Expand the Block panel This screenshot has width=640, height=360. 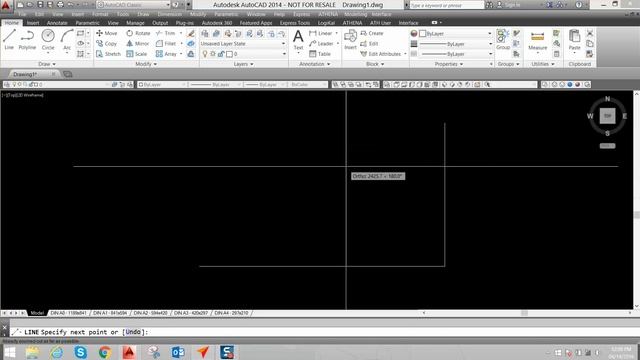(x=375, y=64)
